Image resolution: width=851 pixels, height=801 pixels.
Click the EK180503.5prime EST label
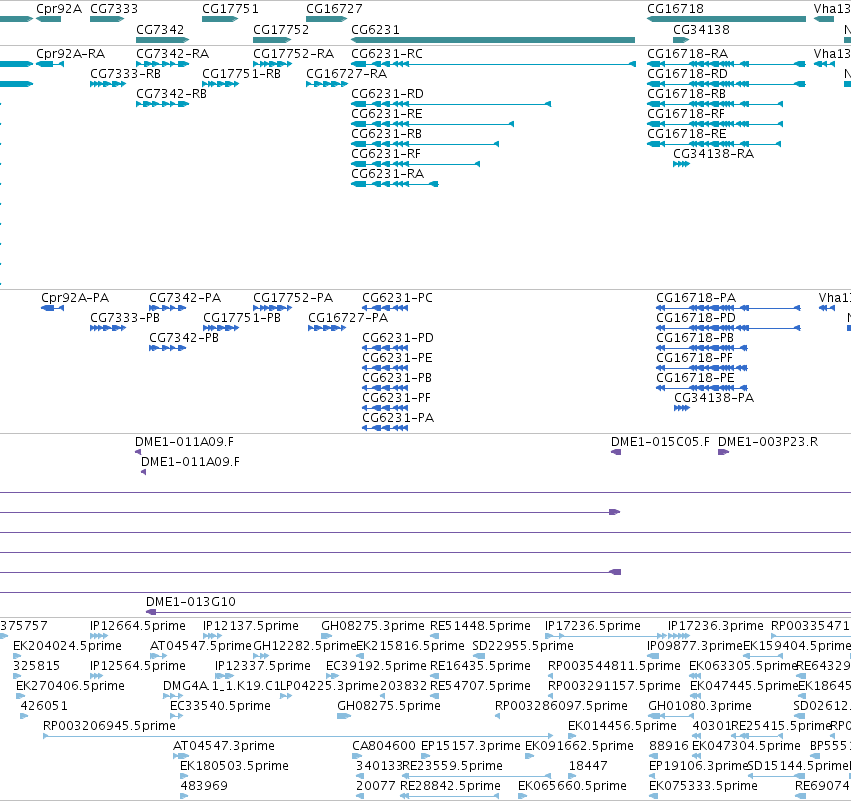click(x=234, y=766)
